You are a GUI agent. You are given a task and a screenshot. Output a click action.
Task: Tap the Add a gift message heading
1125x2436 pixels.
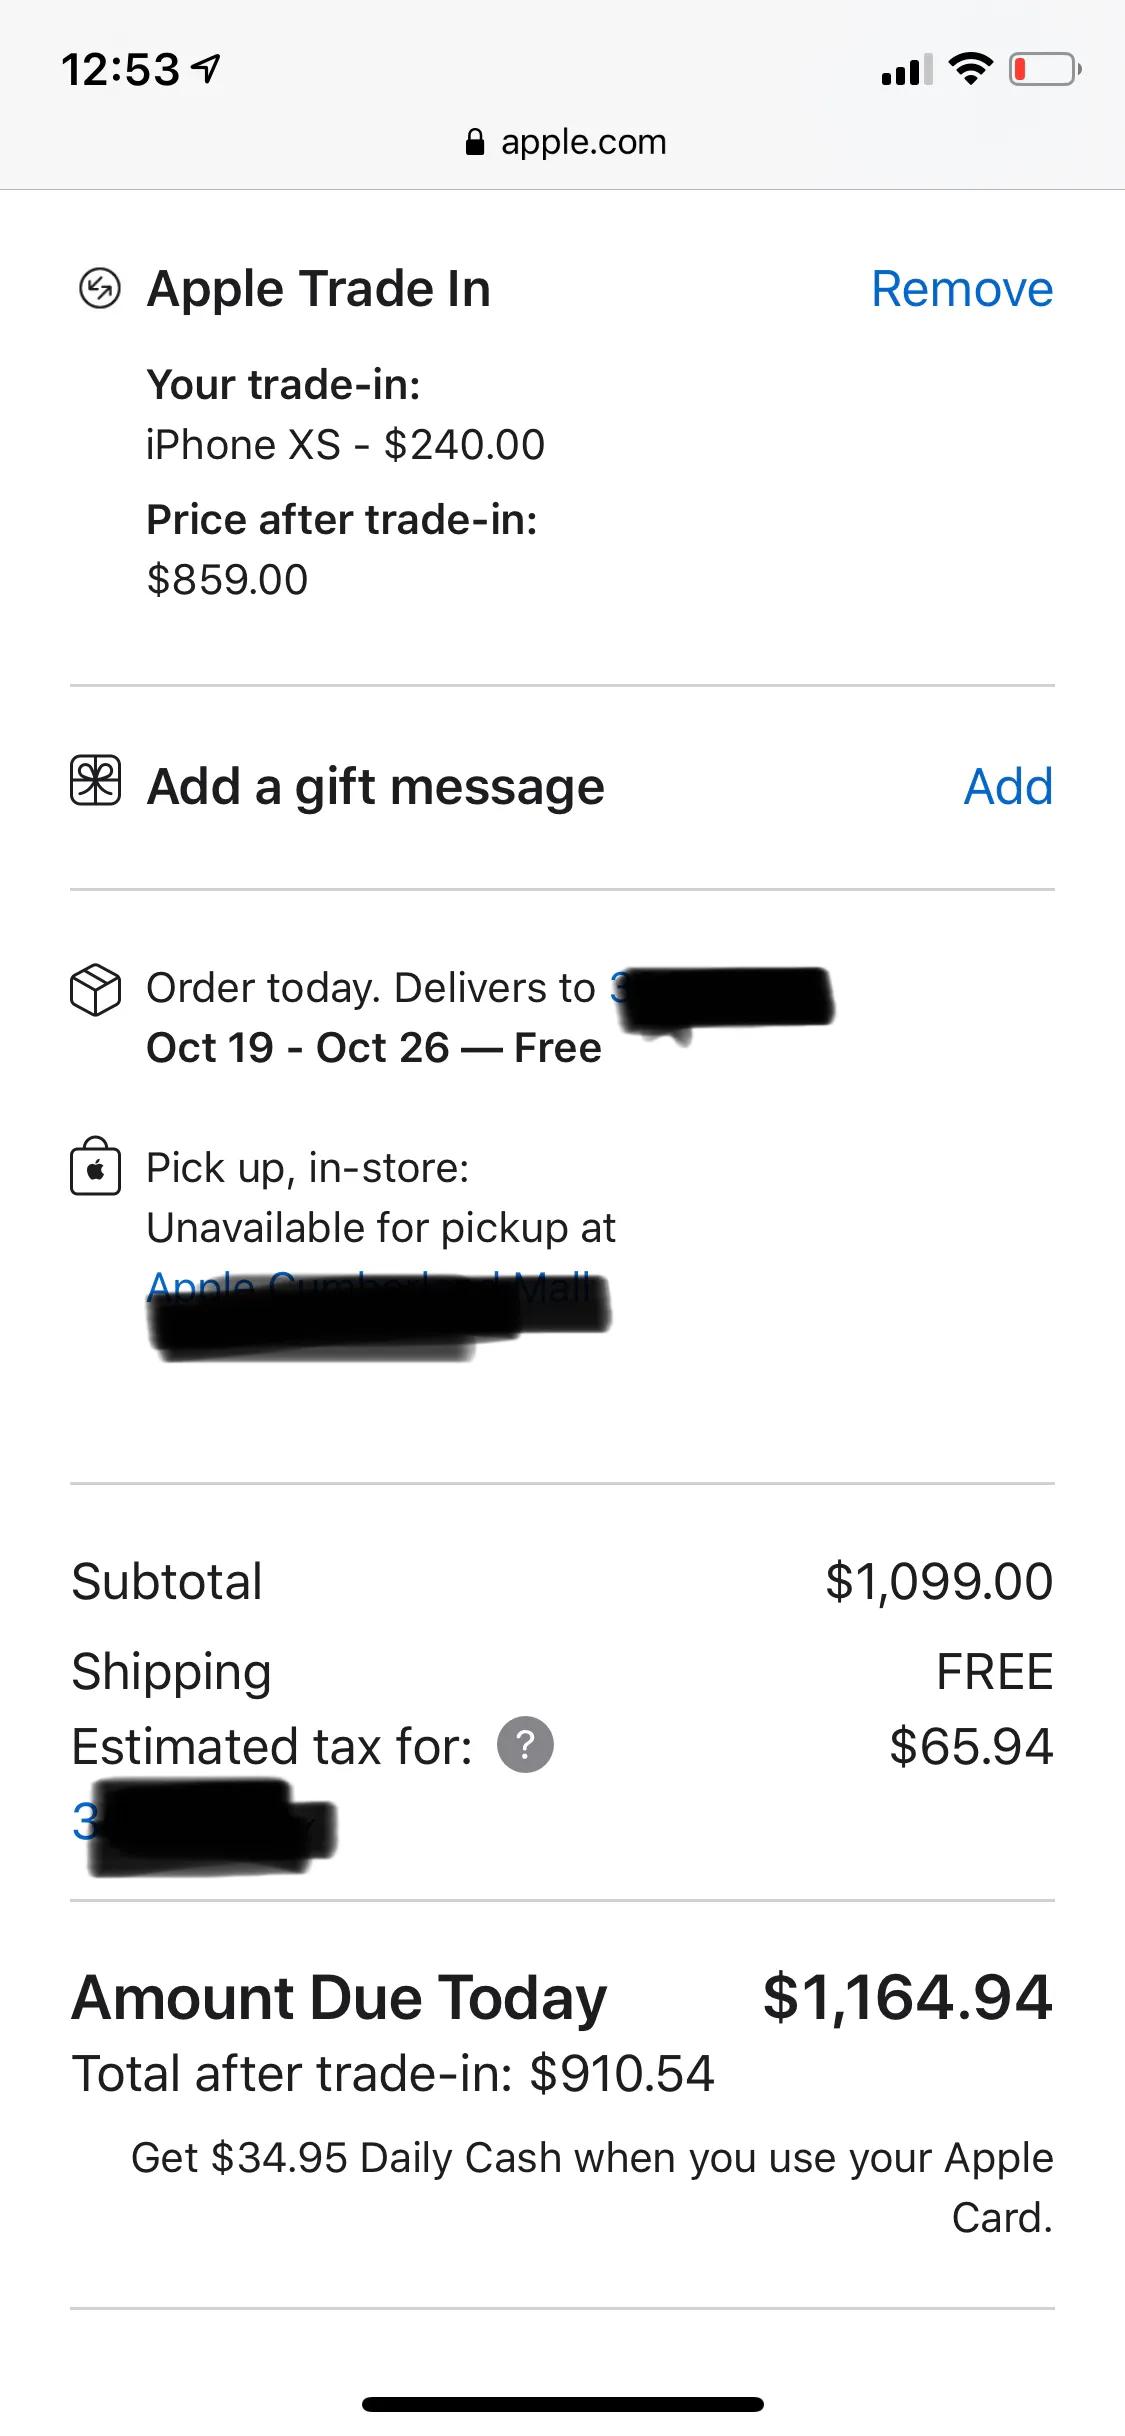(375, 786)
